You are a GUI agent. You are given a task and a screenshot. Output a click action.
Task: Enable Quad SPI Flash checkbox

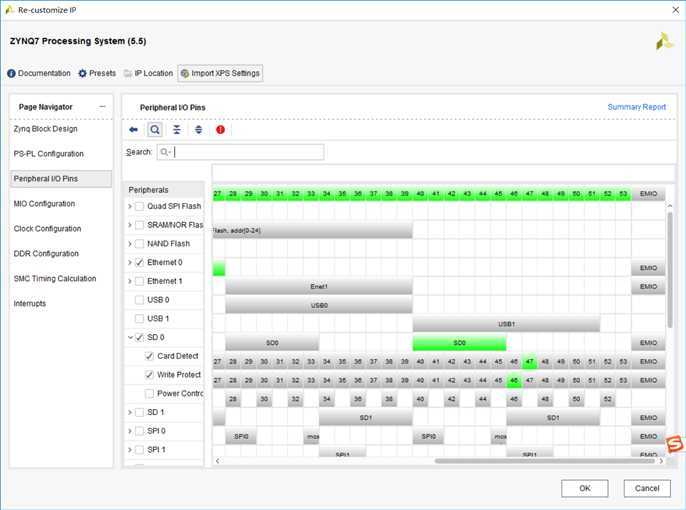click(140, 206)
